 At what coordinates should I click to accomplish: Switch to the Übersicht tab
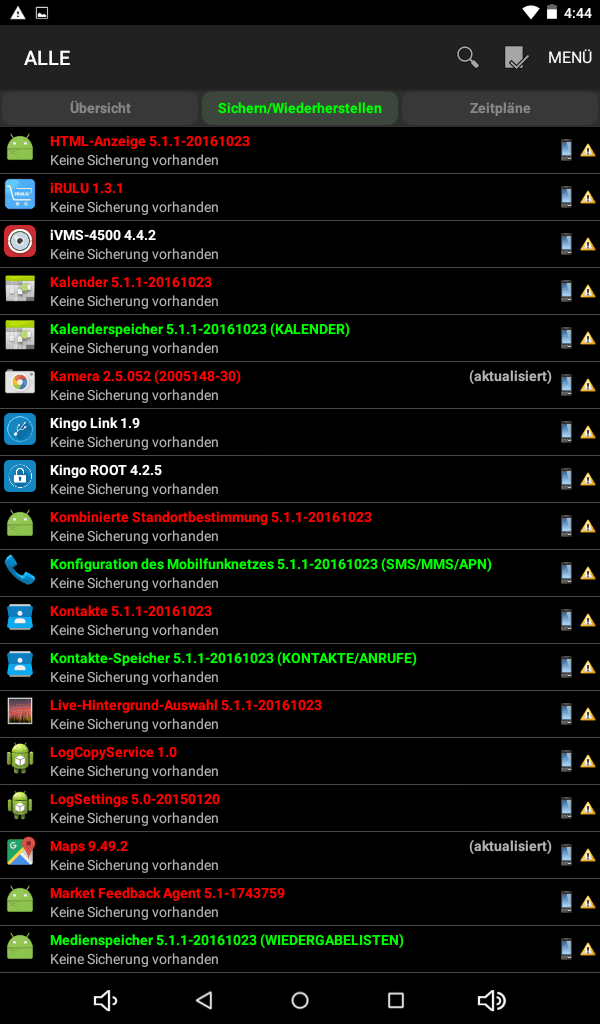pyautogui.click(x=100, y=108)
